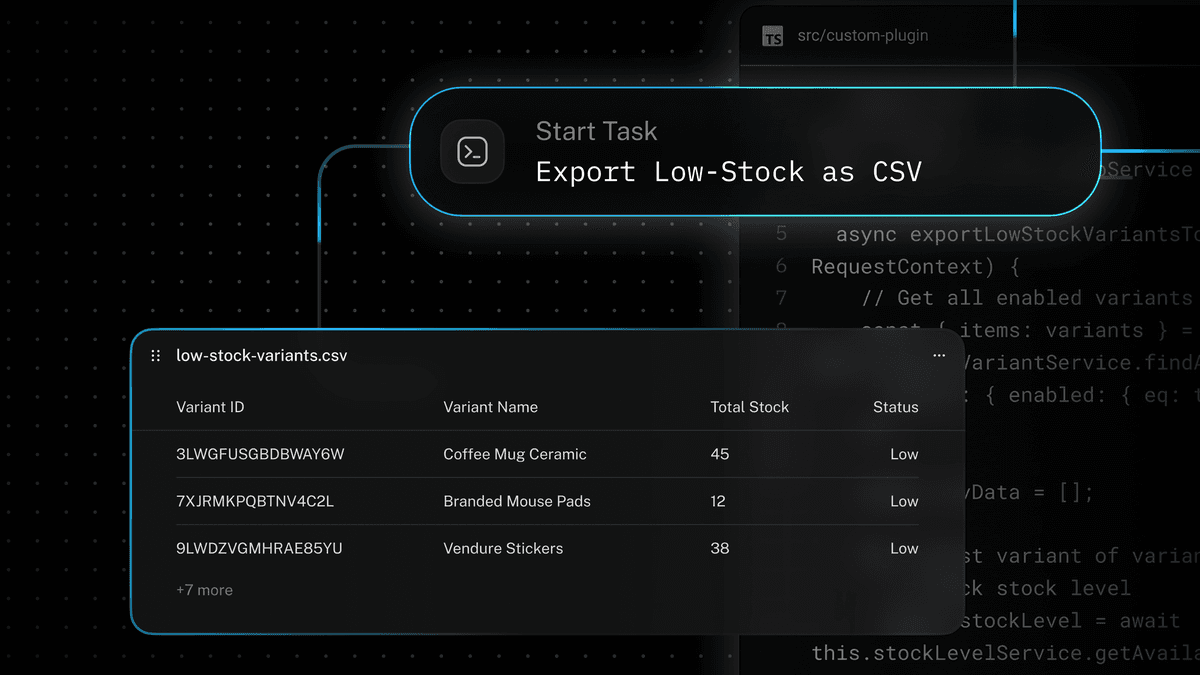Sort by Variant ID column header
Image resolution: width=1200 pixels, height=675 pixels.
coord(210,407)
